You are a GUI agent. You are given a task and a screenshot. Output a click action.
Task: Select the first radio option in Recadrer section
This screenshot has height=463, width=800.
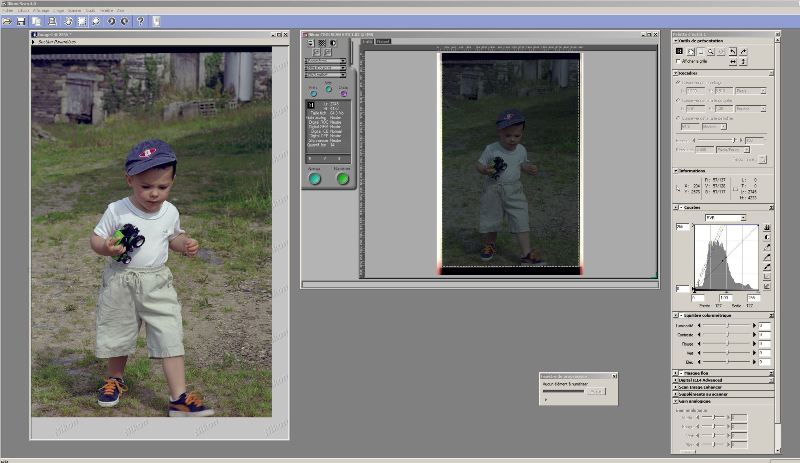[x=679, y=83]
